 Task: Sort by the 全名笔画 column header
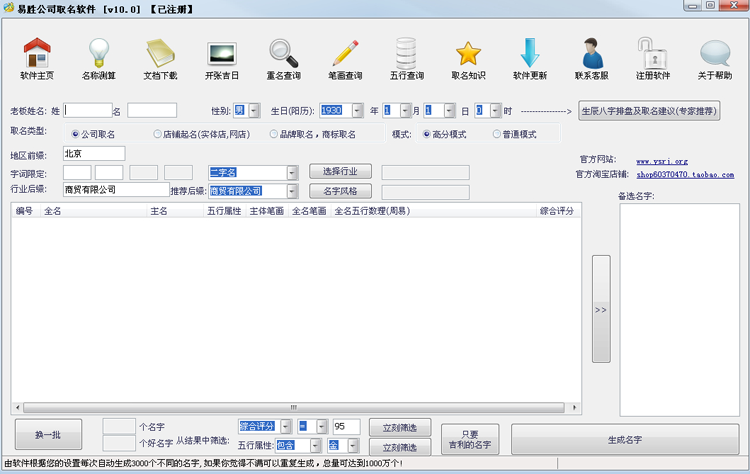(310, 211)
